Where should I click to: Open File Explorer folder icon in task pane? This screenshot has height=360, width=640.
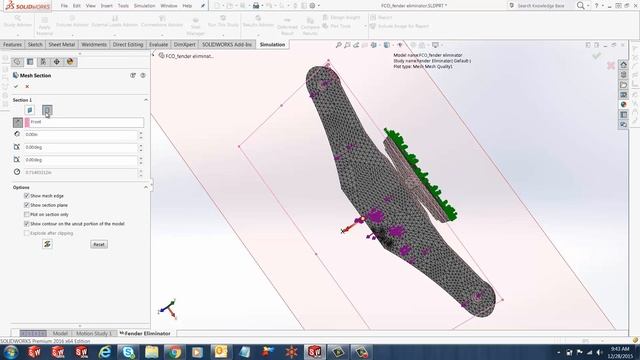(623, 85)
